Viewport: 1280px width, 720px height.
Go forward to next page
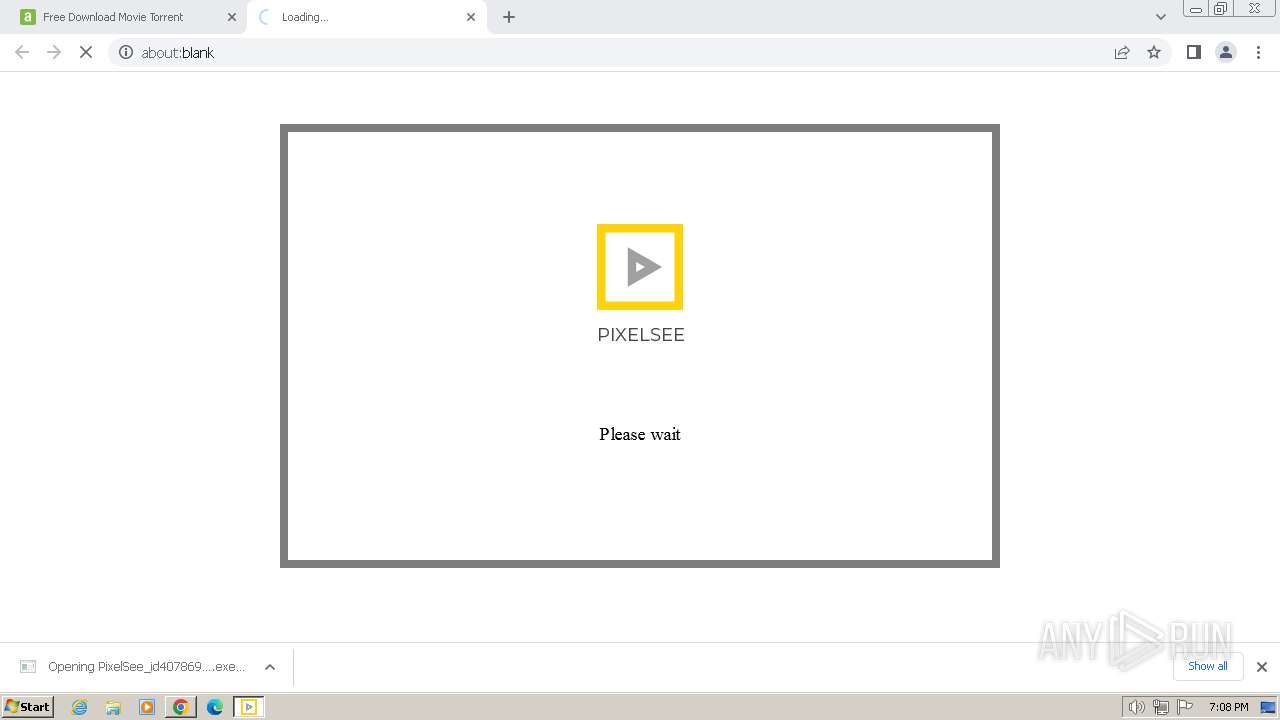click(54, 52)
